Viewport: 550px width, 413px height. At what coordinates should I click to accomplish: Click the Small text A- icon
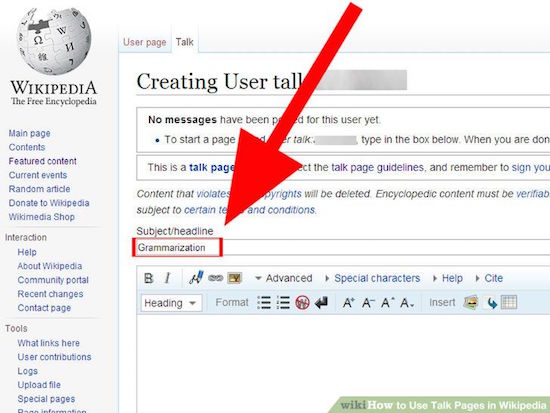[368, 302]
